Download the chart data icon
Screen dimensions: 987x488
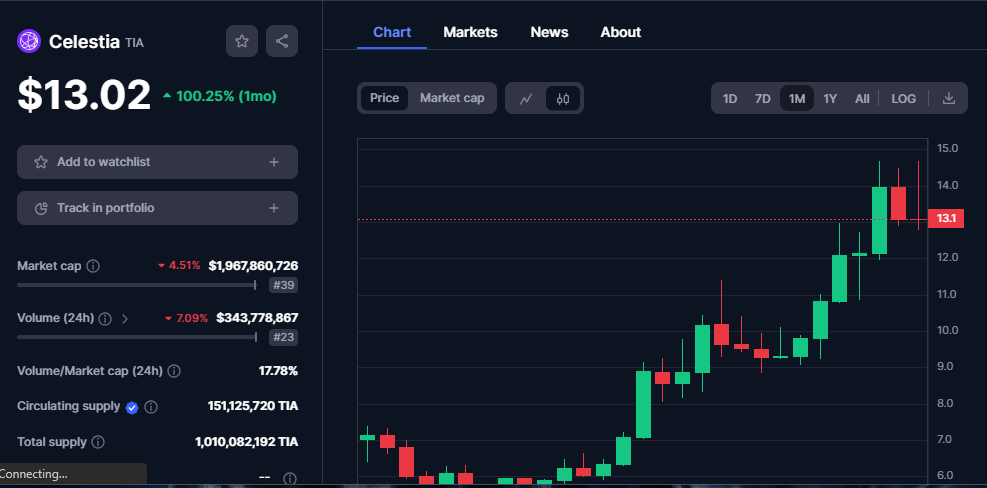click(949, 98)
